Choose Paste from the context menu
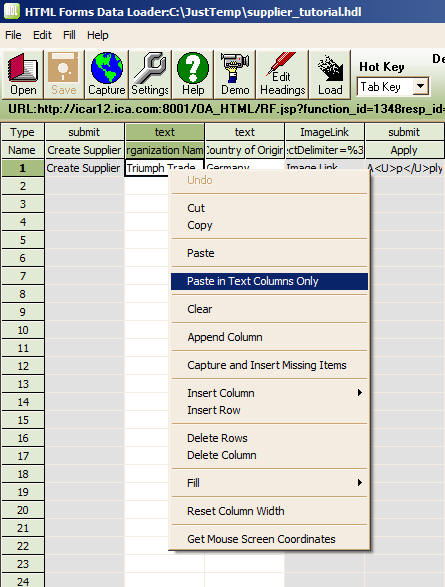445x587 pixels. tap(269, 253)
